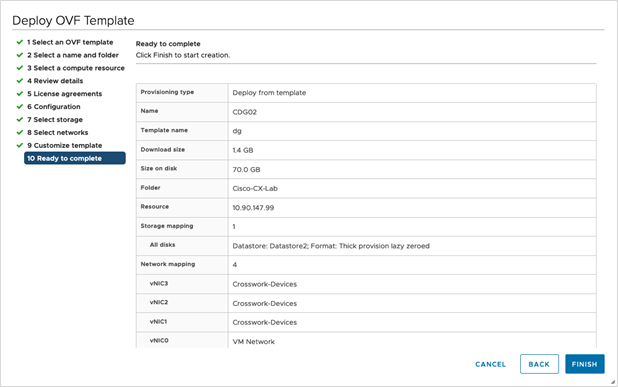Click the template name value 'dg'

(237, 131)
